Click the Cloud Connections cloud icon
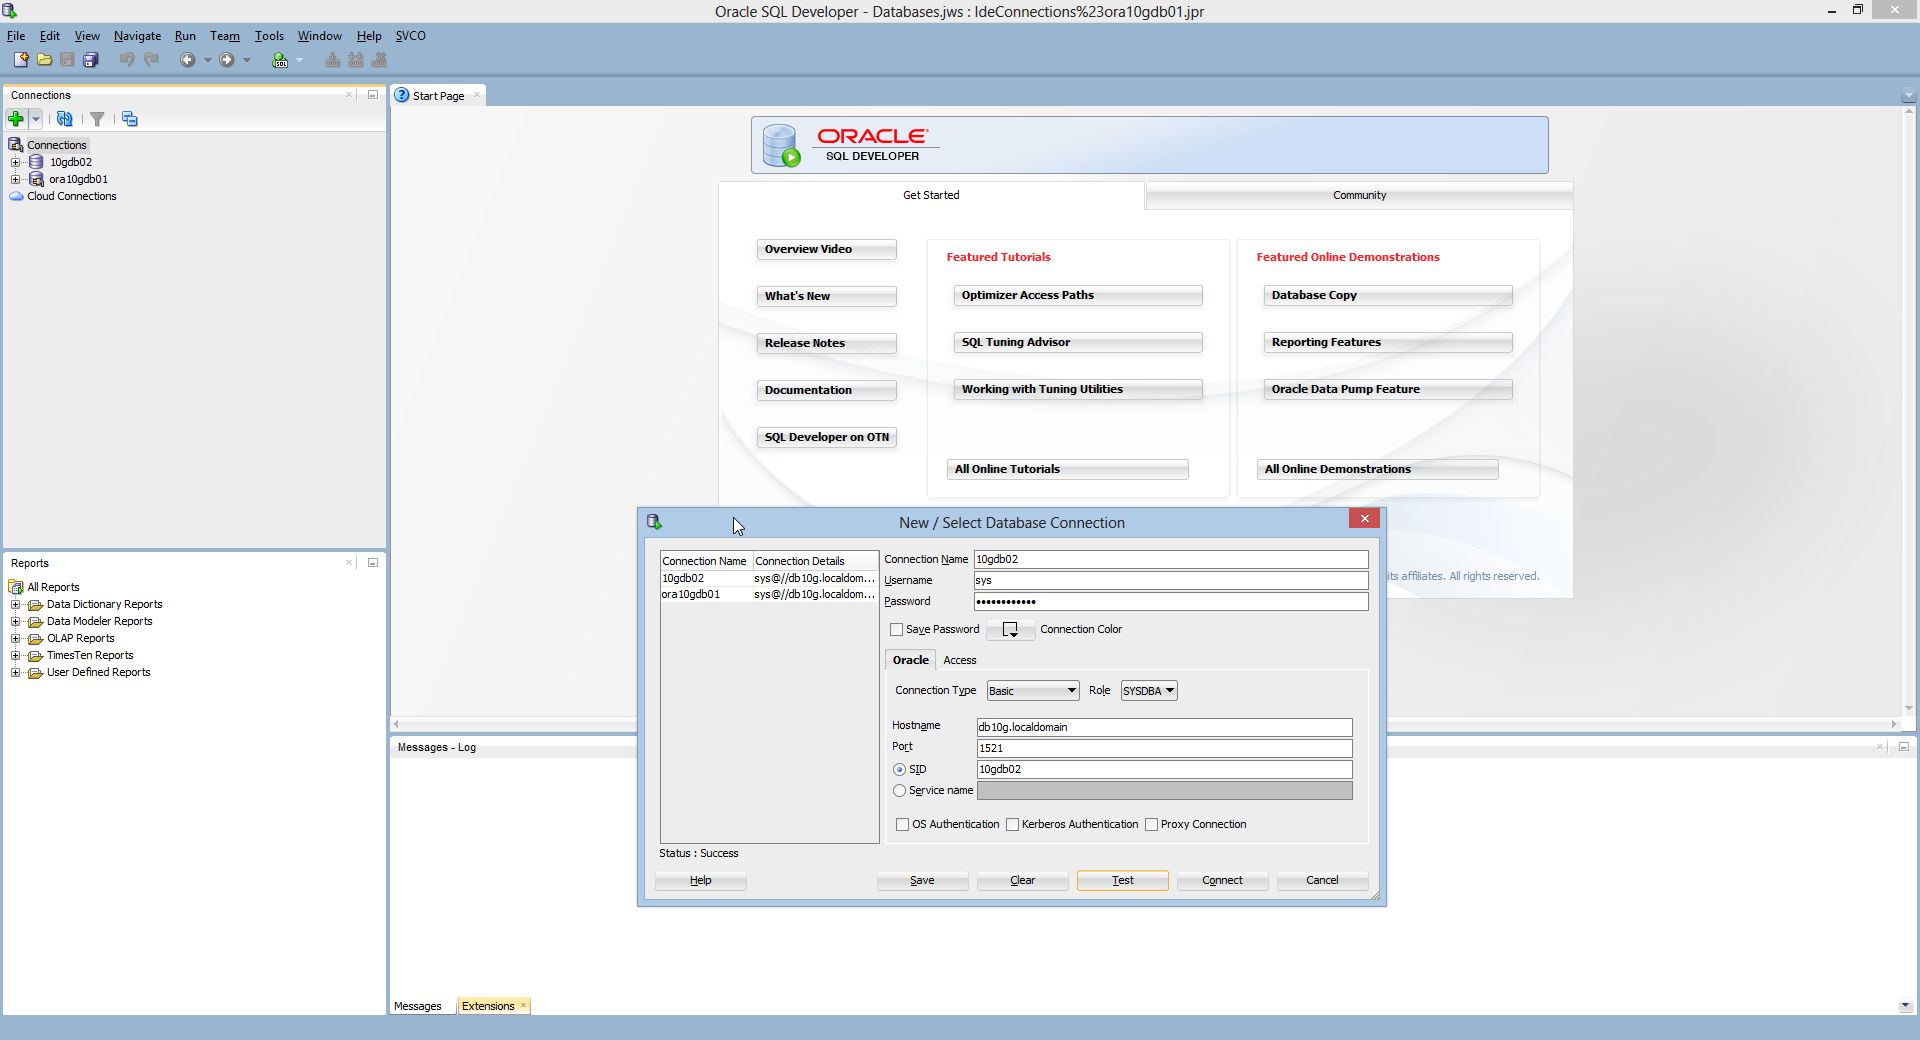This screenshot has height=1040, width=1920. [16, 196]
